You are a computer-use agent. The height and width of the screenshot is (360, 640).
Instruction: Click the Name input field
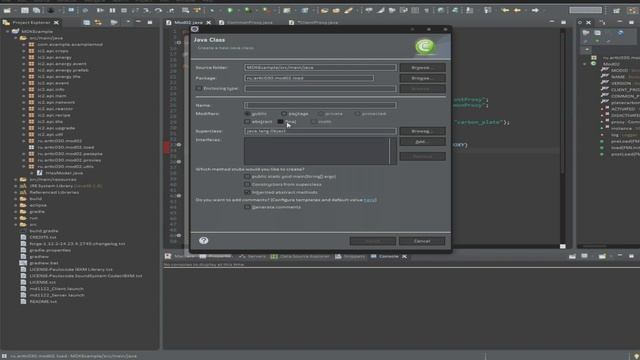click(320, 105)
